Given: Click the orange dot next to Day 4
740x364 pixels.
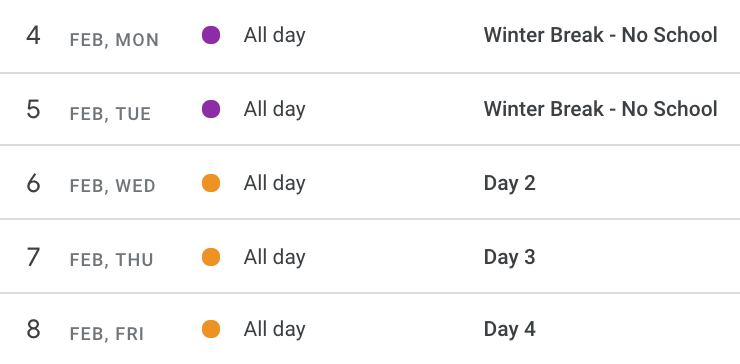Looking at the screenshot, I should [x=211, y=329].
